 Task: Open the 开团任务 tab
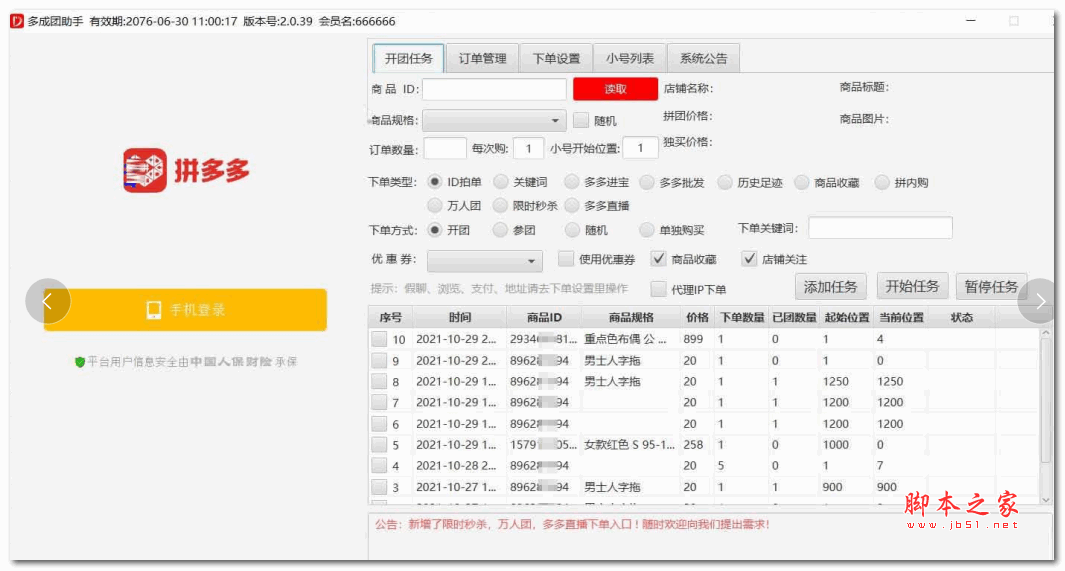point(408,58)
